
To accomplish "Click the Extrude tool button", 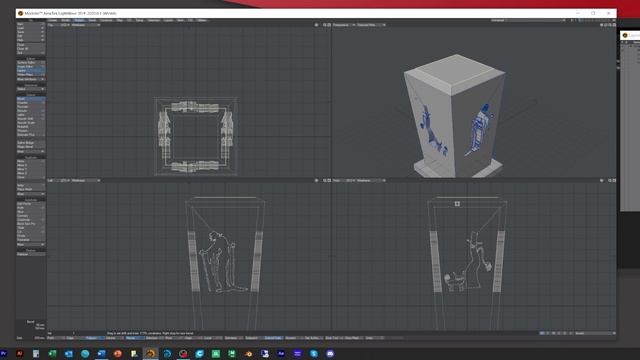I will click(x=31, y=111).
